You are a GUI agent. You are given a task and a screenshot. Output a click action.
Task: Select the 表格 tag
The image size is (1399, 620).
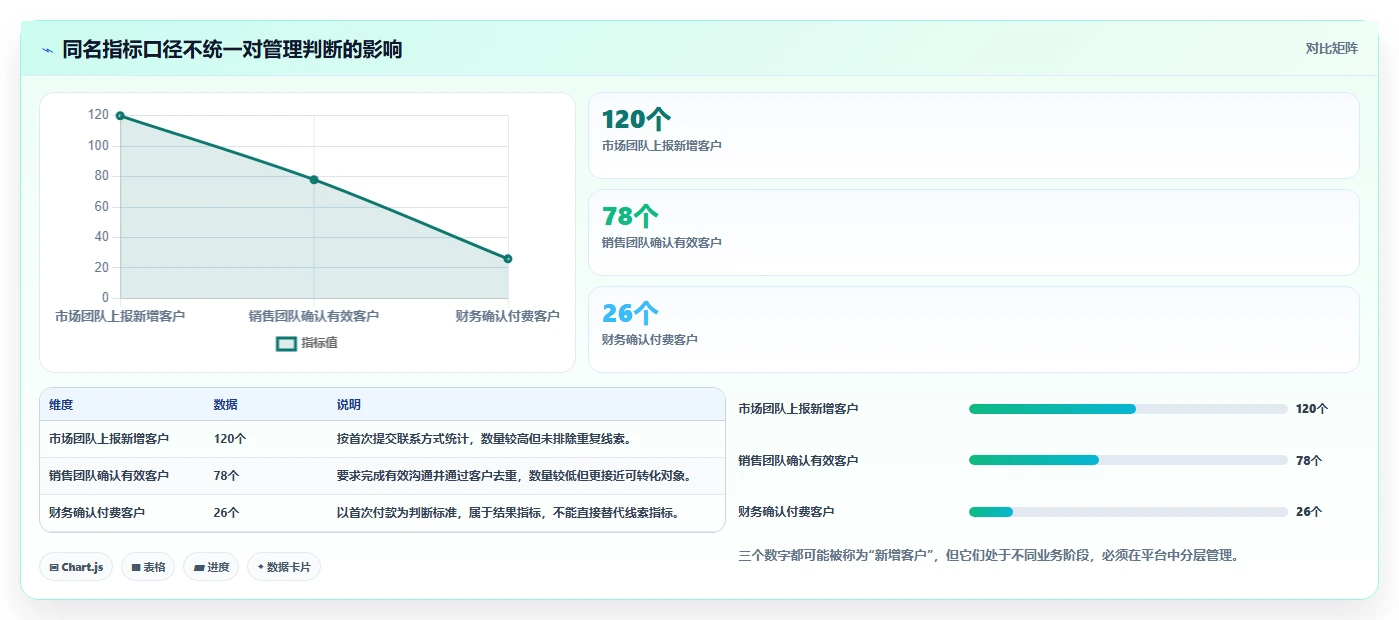click(x=148, y=567)
